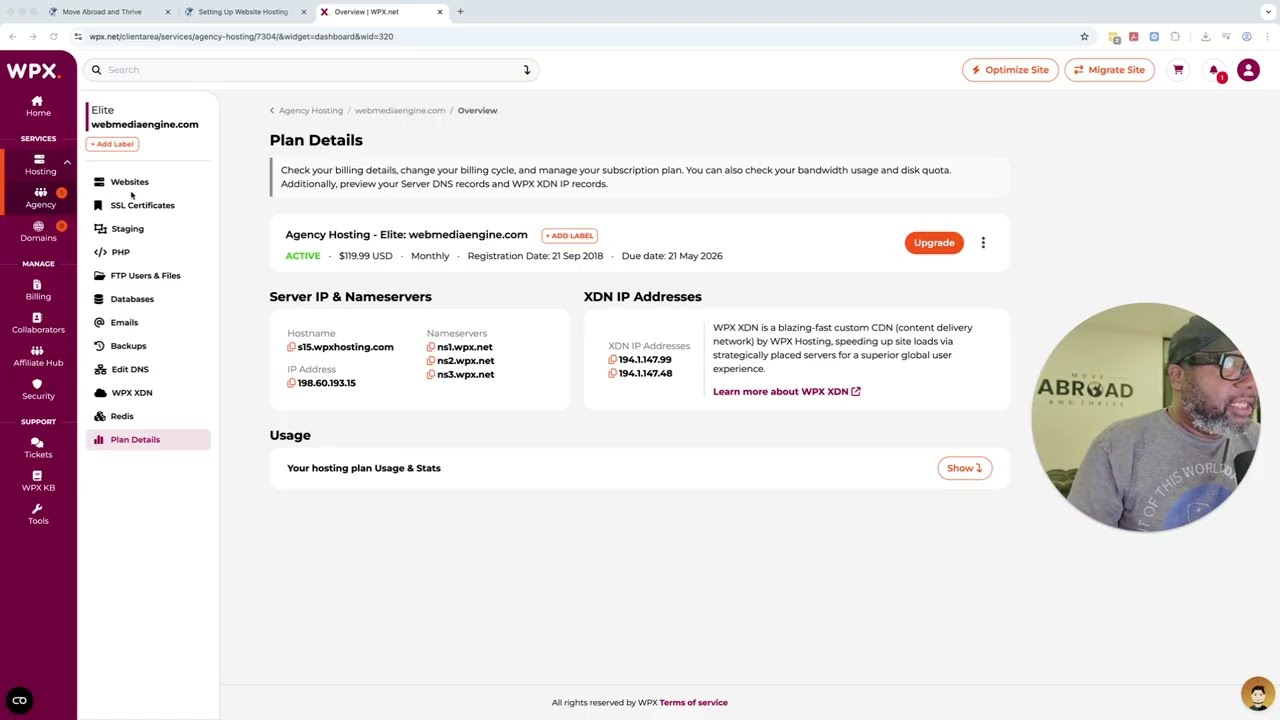
Task: Click Add Label under webmediaengine.com
Action: click(112, 144)
